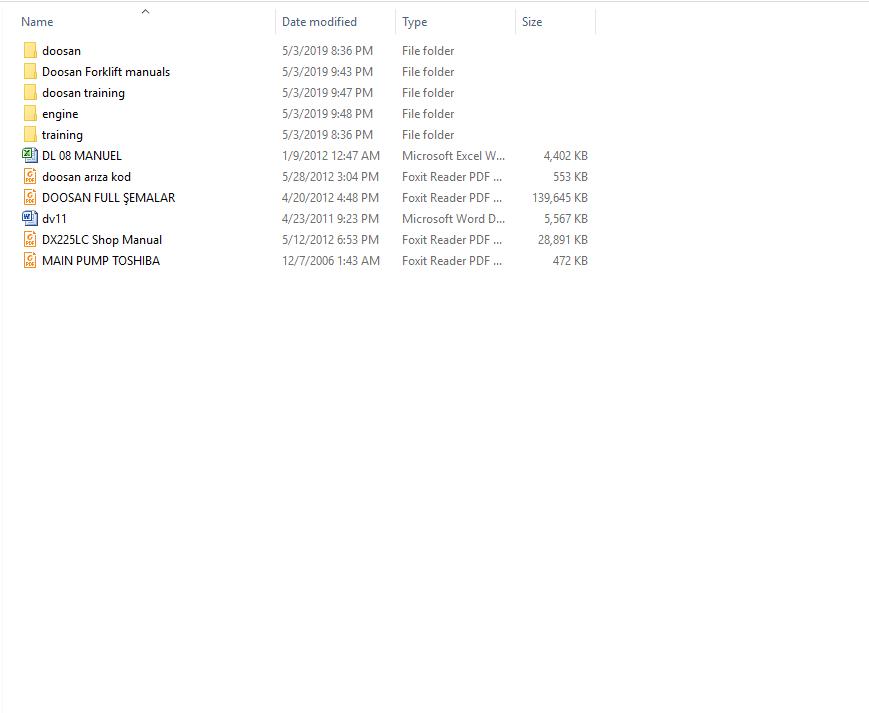This screenshot has height=713, width=869.
Task: Select the file name 'dv11'
Action: [54, 219]
